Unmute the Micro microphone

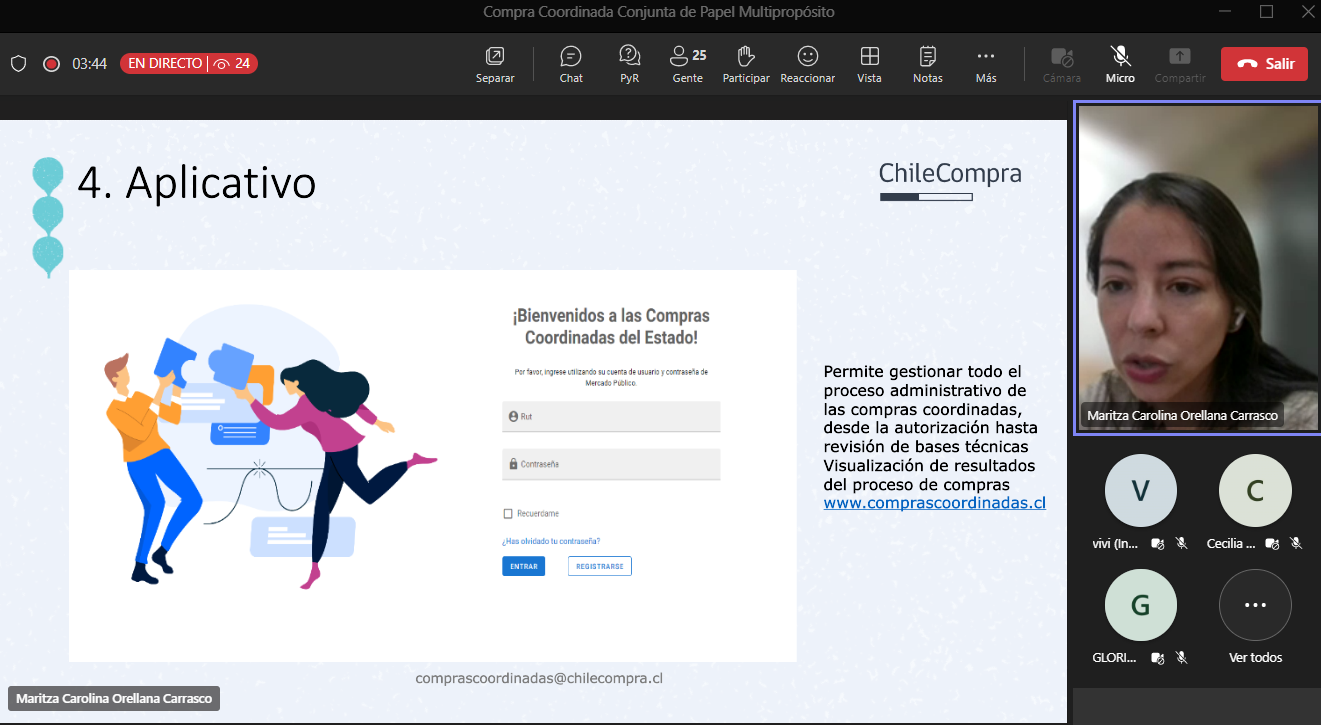point(1120,64)
